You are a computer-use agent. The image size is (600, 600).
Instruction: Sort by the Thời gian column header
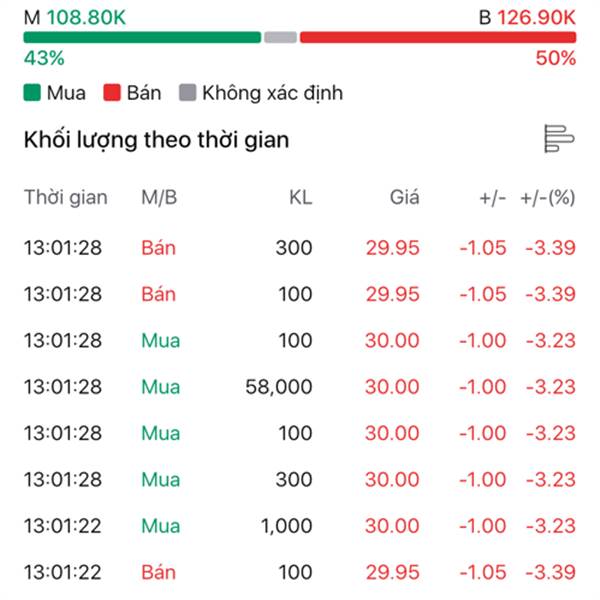pyautogui.click(x=66, y=197)
